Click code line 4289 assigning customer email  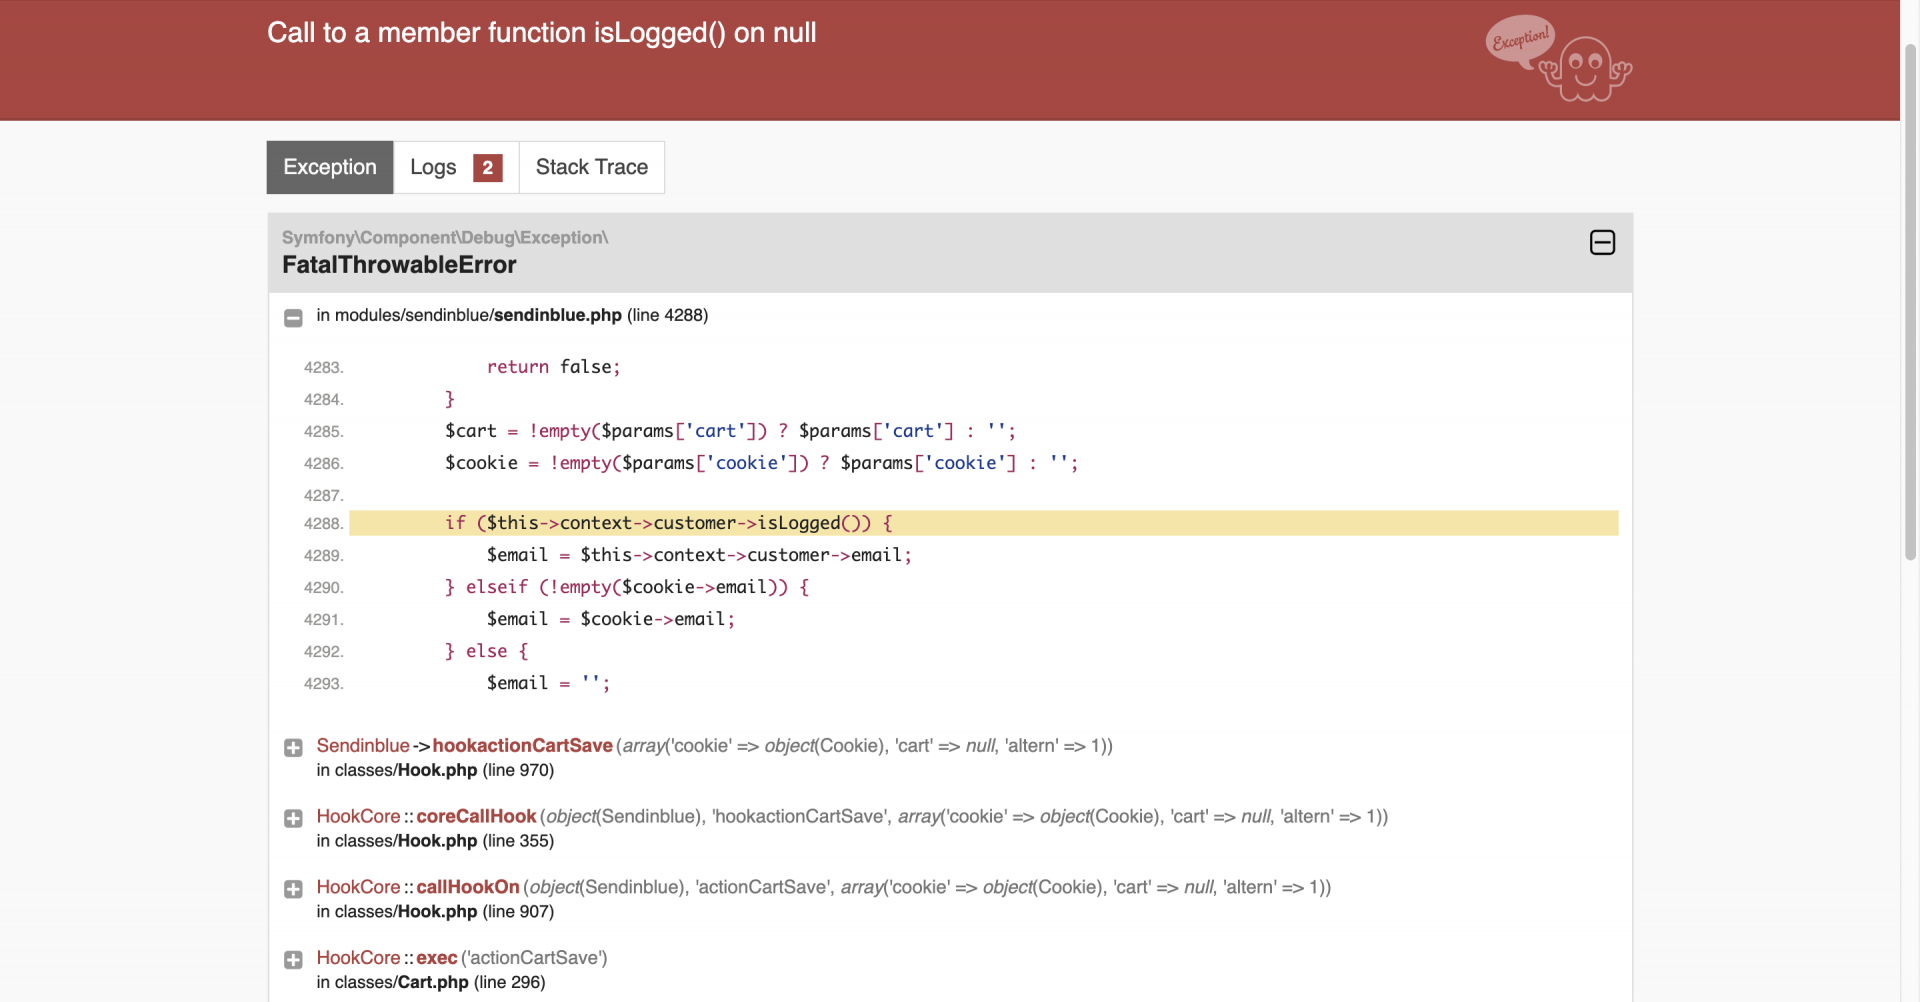click(x=699, y=555)
